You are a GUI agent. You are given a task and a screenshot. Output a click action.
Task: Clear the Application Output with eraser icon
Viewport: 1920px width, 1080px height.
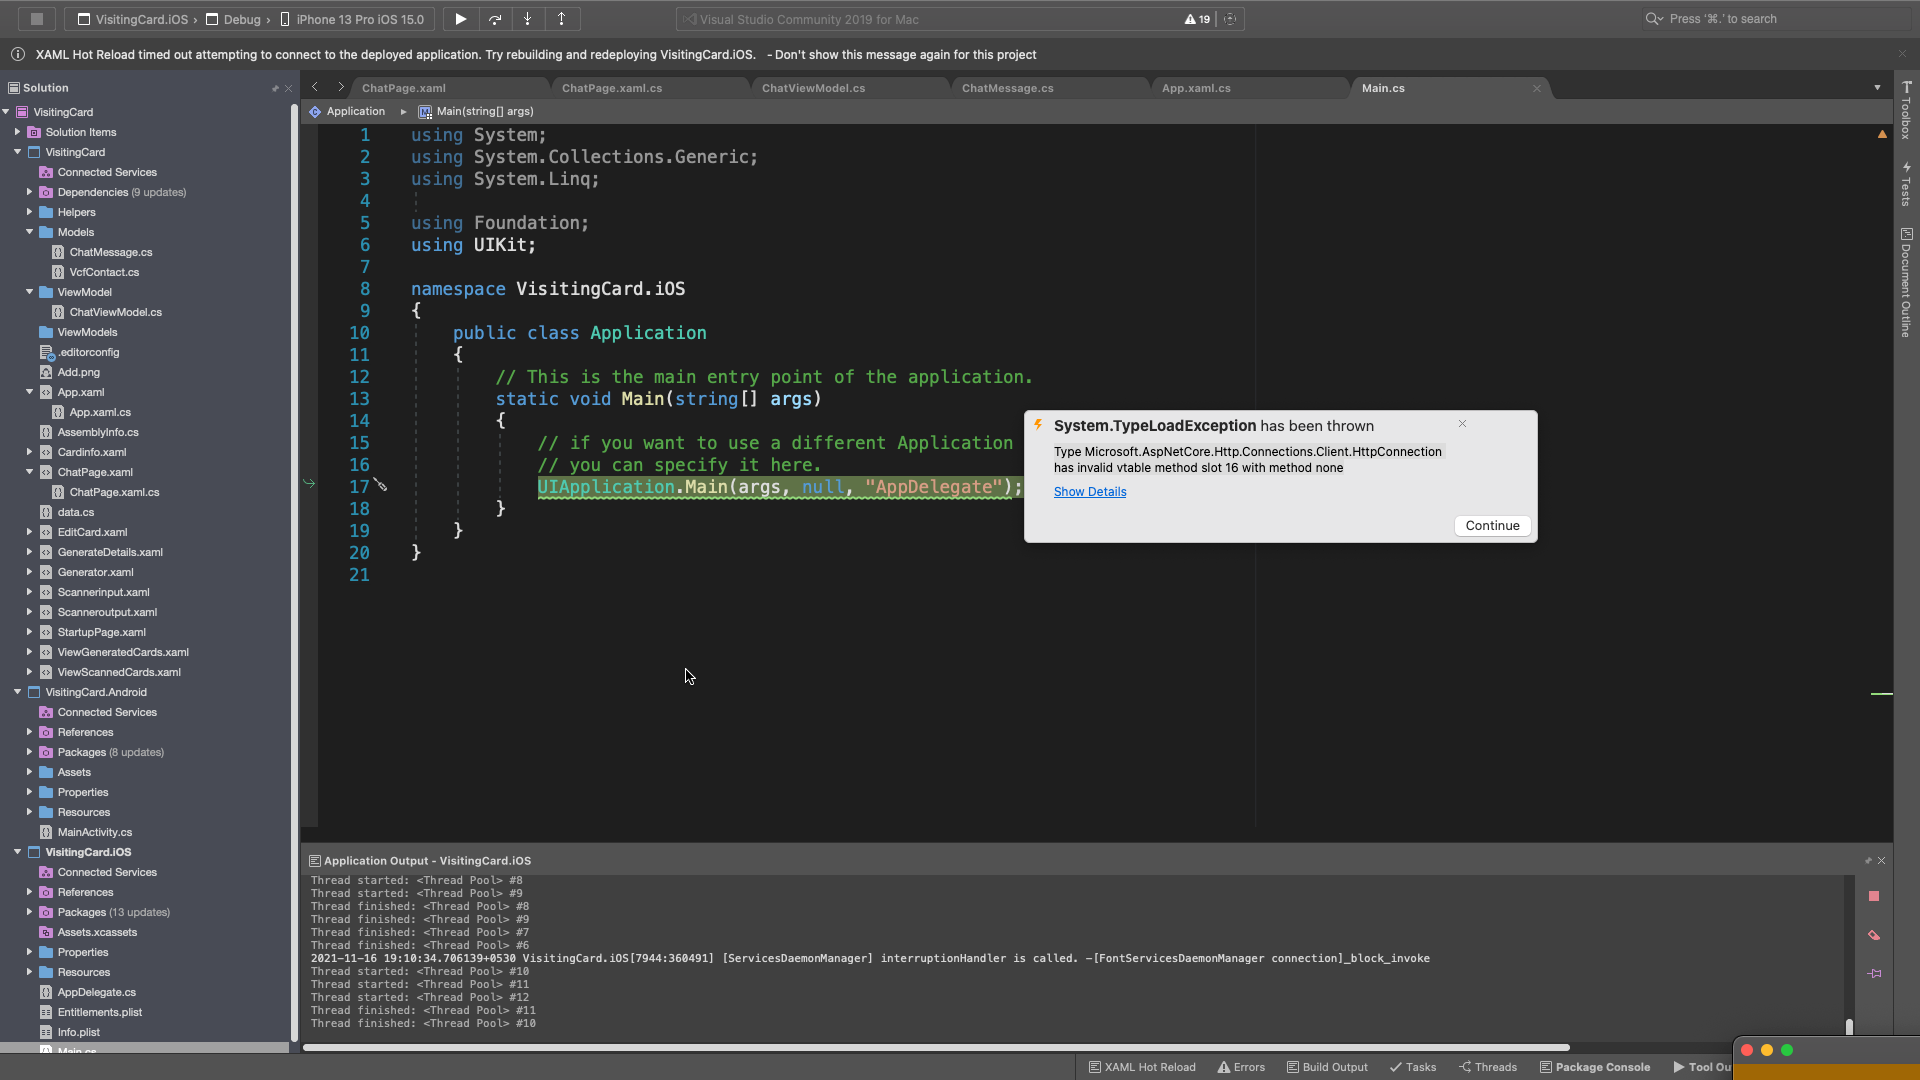tap(1874, 936)
